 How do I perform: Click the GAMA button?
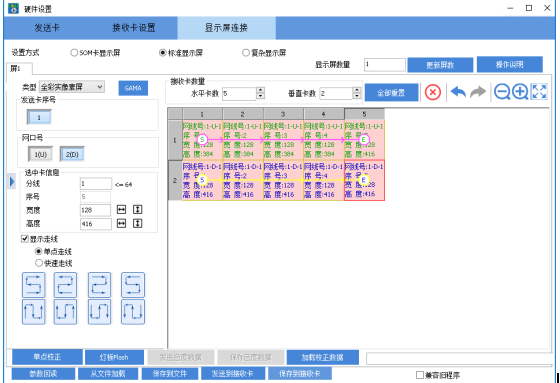point(133,88)
